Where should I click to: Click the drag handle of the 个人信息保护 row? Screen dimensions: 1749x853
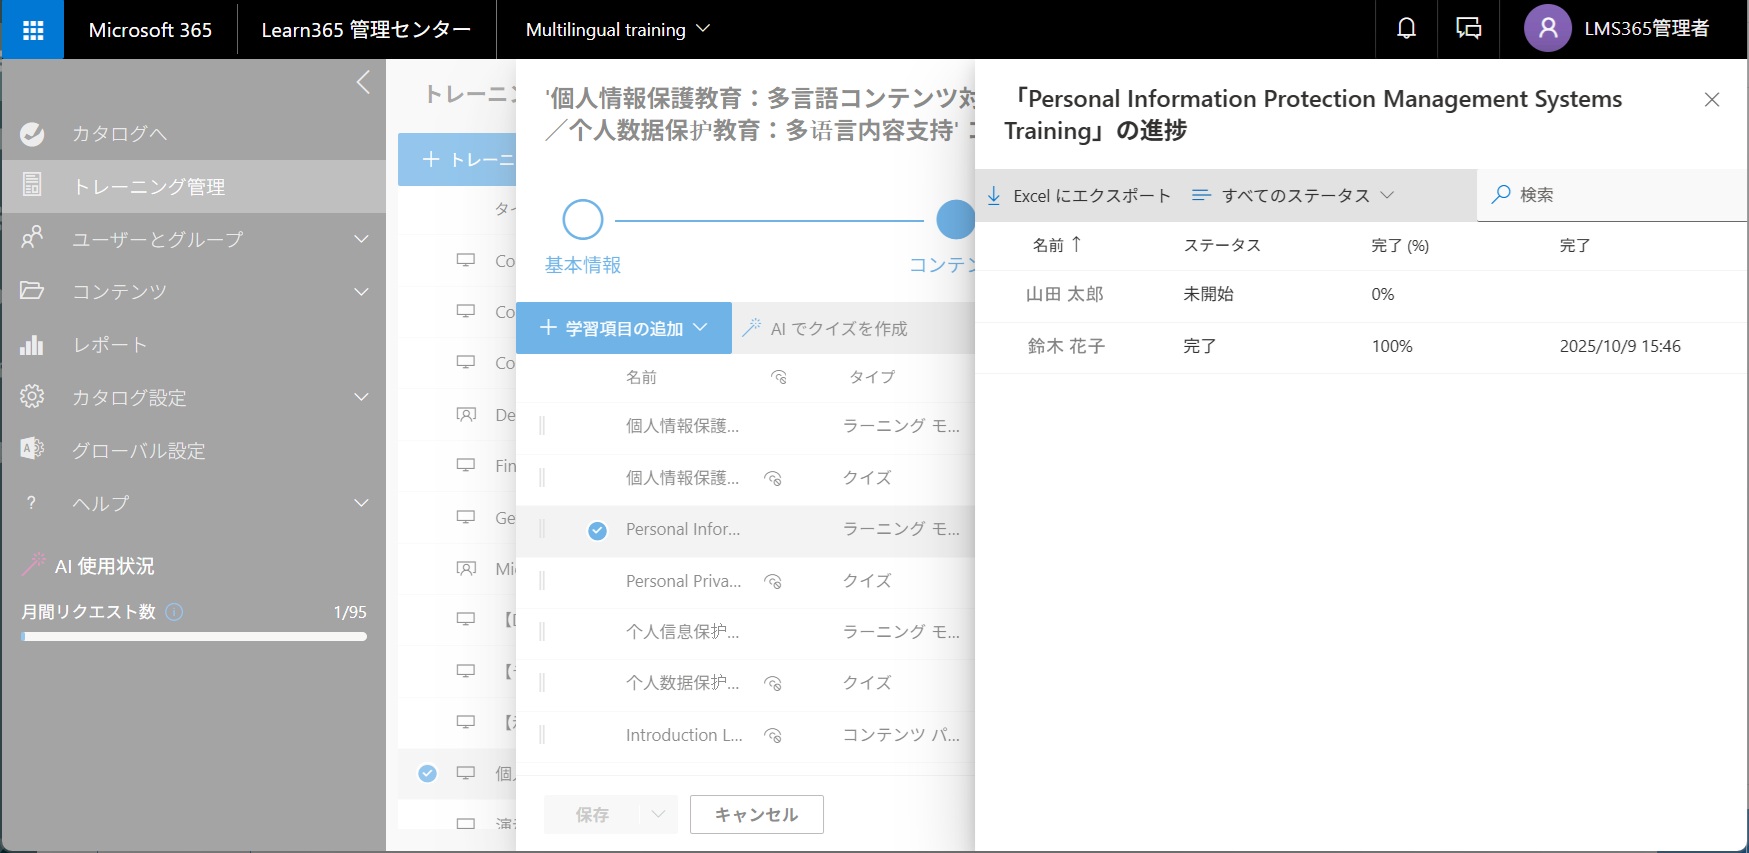[542, 632]
